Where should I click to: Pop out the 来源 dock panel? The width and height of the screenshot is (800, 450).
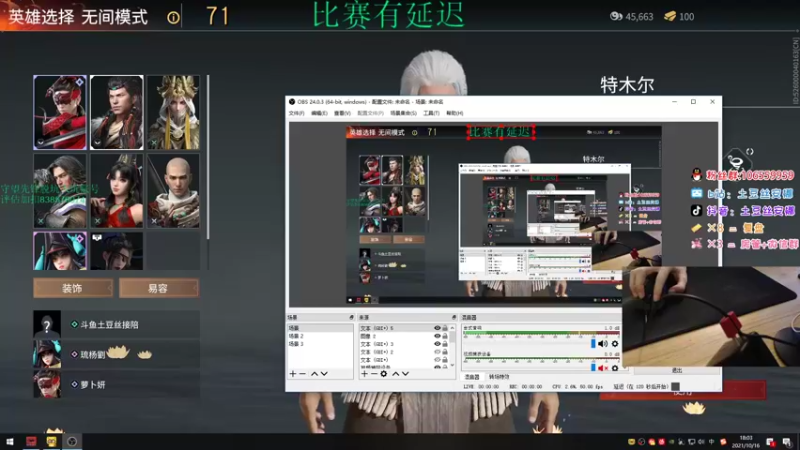(x=454, y=317)
